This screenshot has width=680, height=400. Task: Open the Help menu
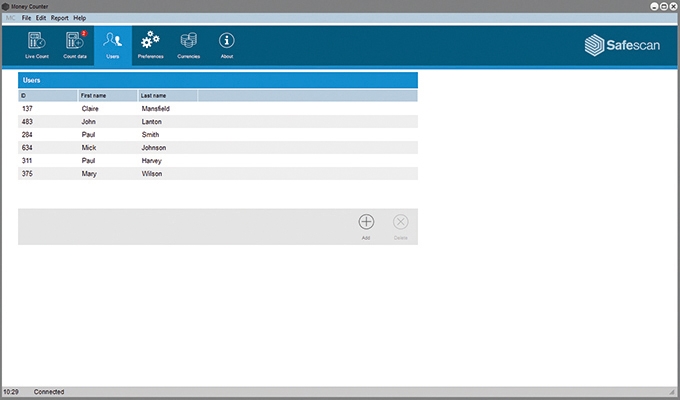click(x=80, y=18)
